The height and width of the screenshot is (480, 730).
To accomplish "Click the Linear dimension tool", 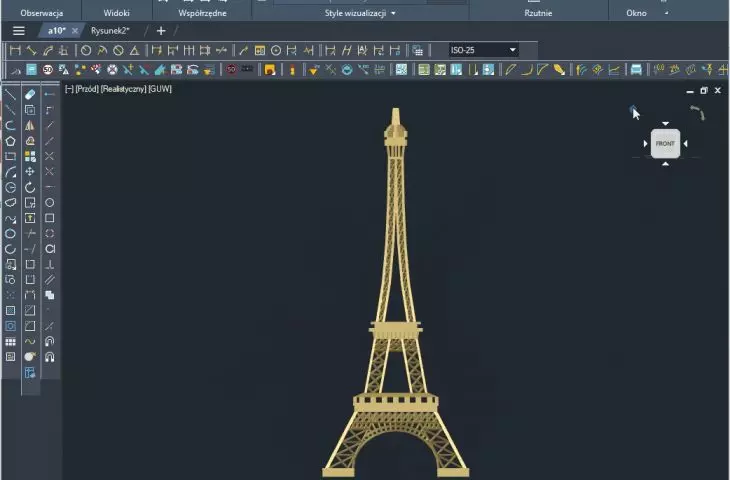I will click(x=15, y=50).
